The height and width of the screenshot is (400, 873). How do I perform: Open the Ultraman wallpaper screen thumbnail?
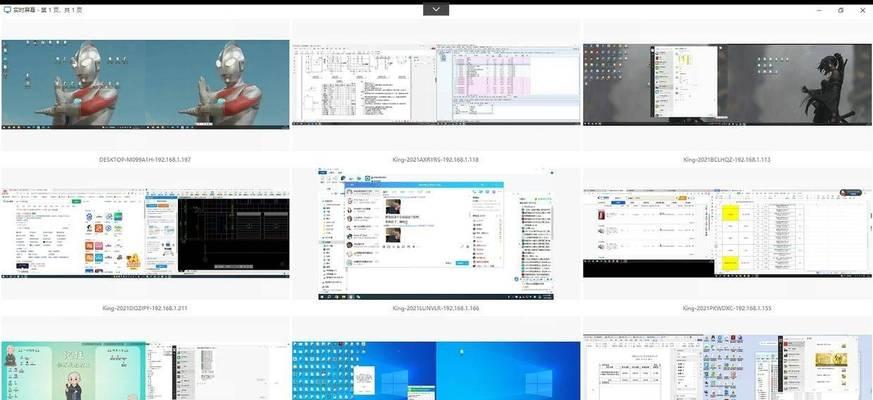point(145,85)
